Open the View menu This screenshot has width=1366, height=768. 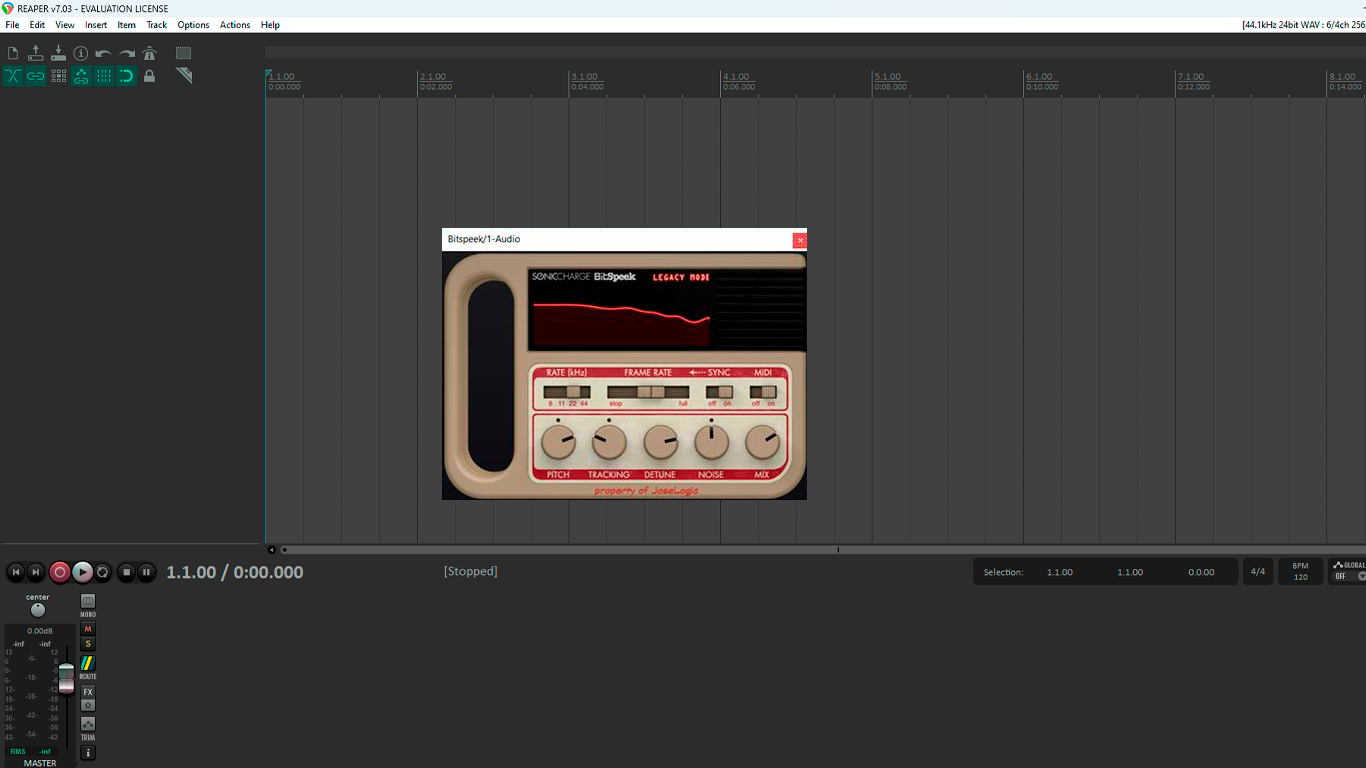click(x=65, y=25)
